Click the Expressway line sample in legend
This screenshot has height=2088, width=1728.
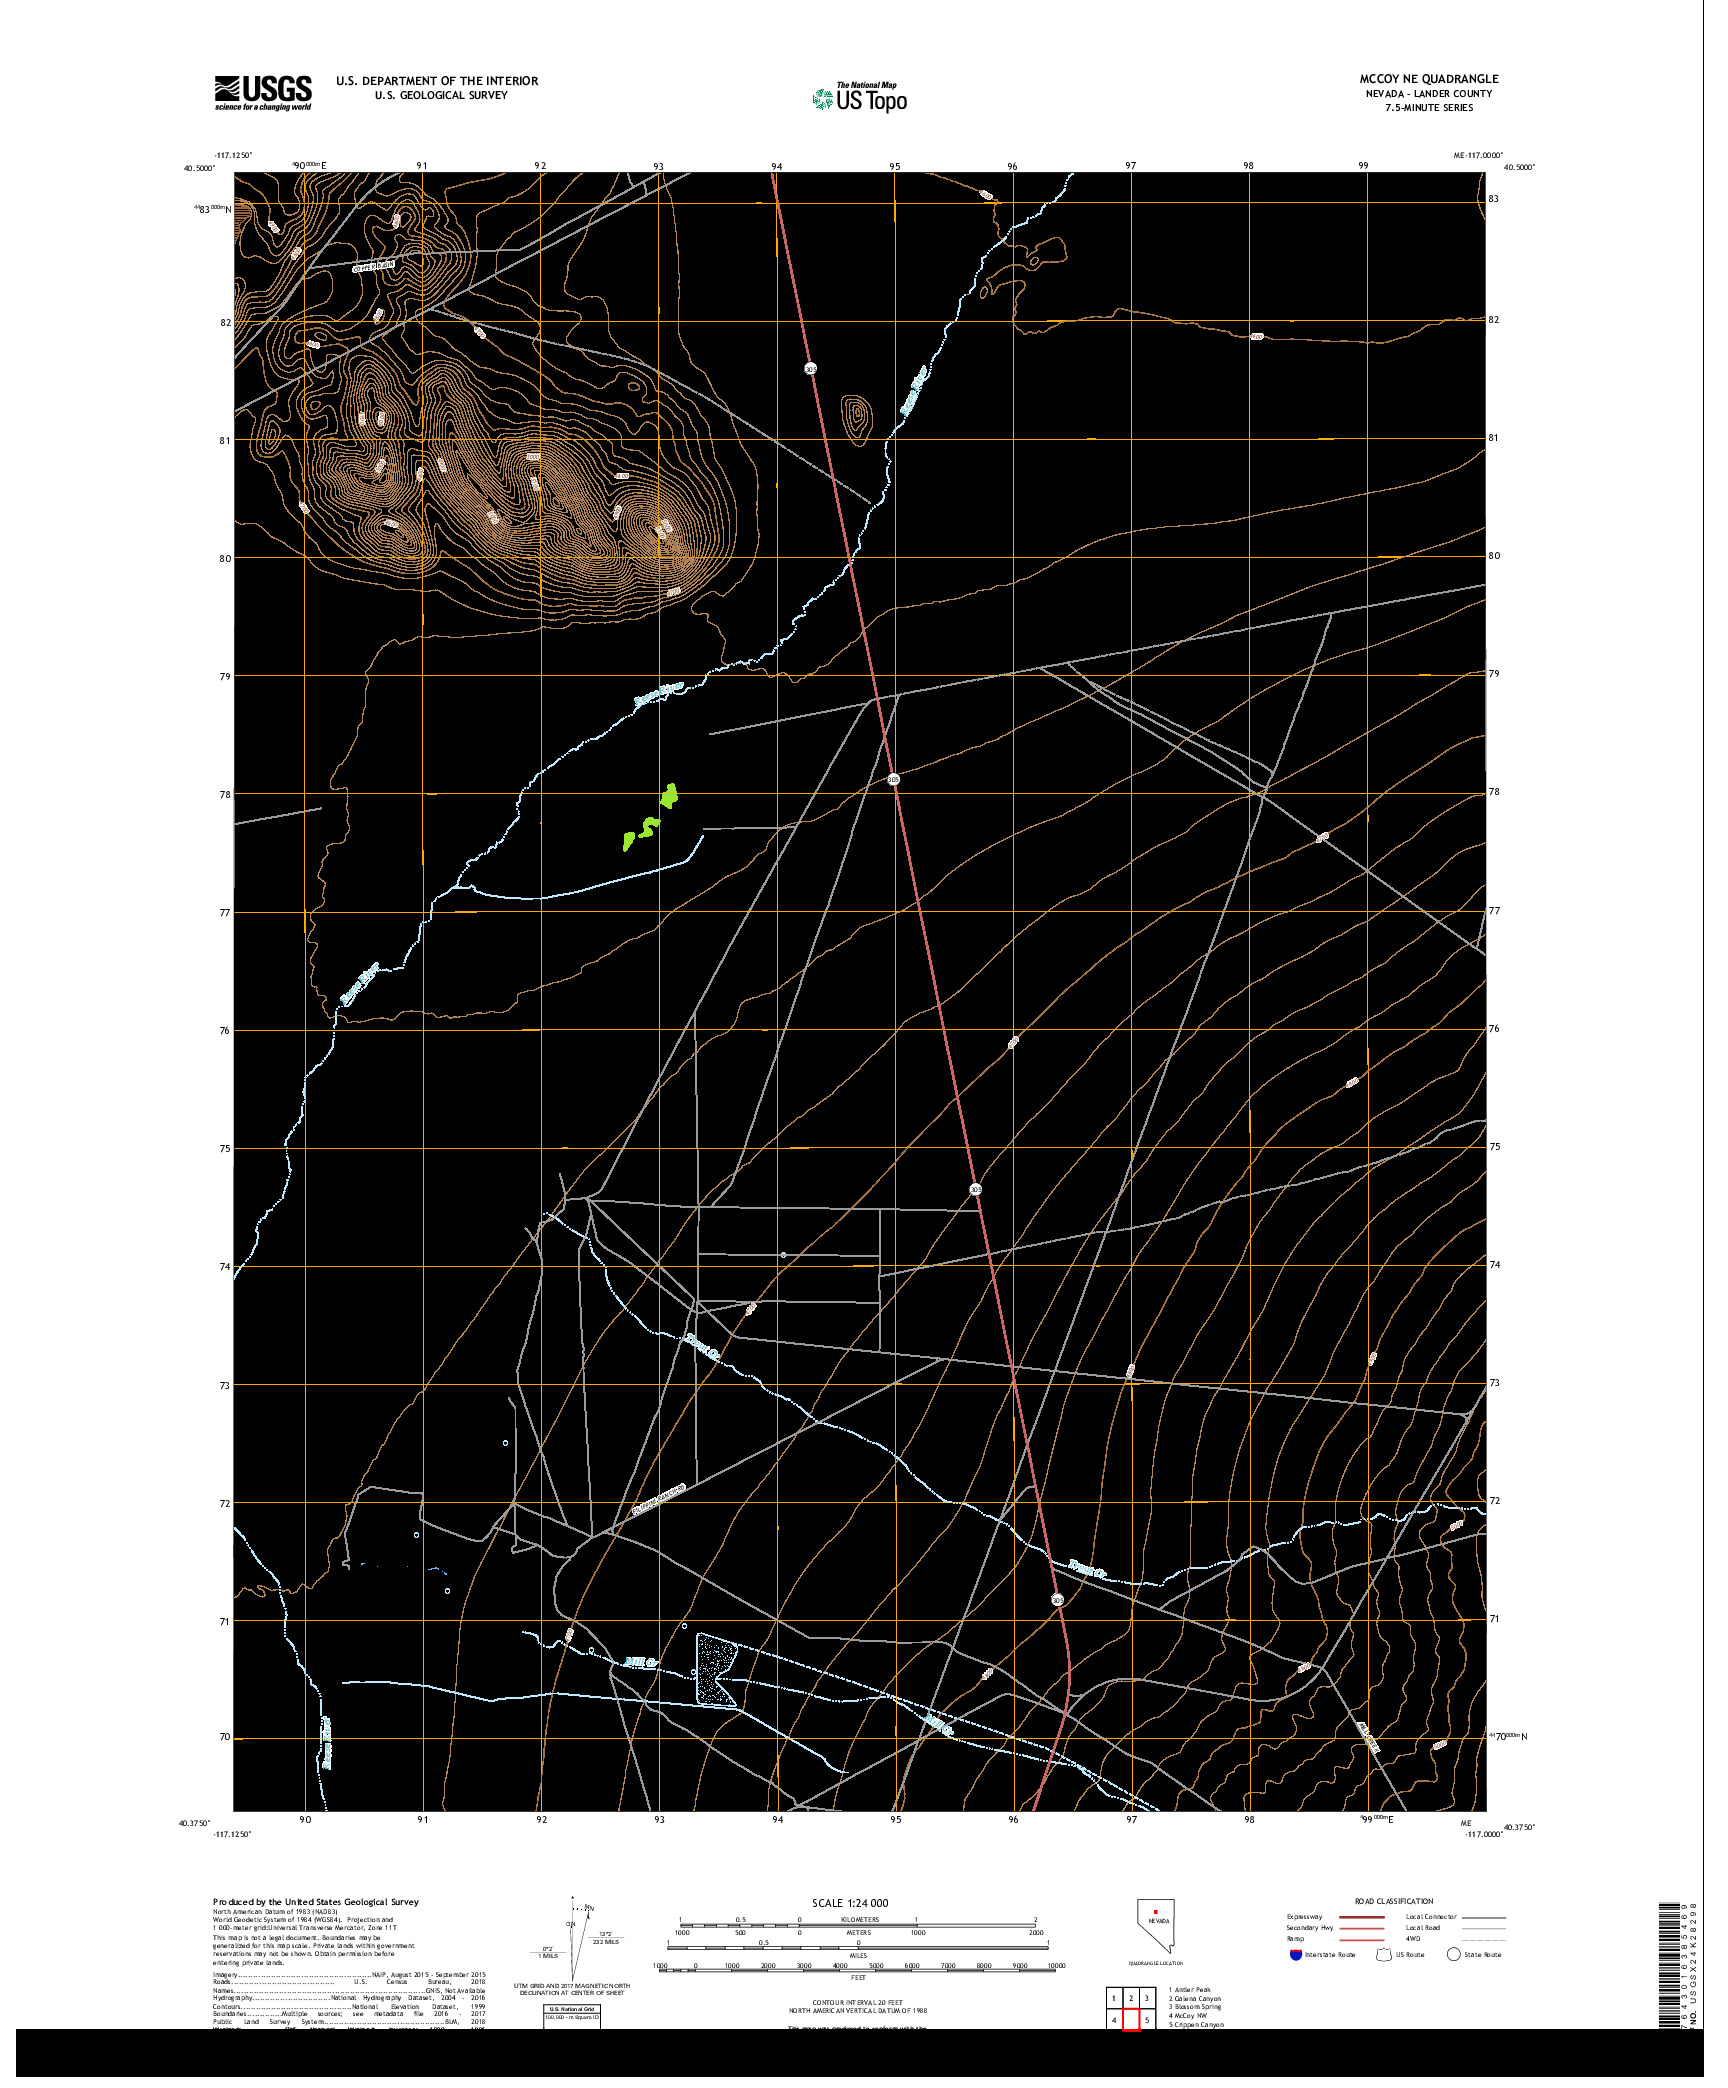click(x=1362, y=1917)
